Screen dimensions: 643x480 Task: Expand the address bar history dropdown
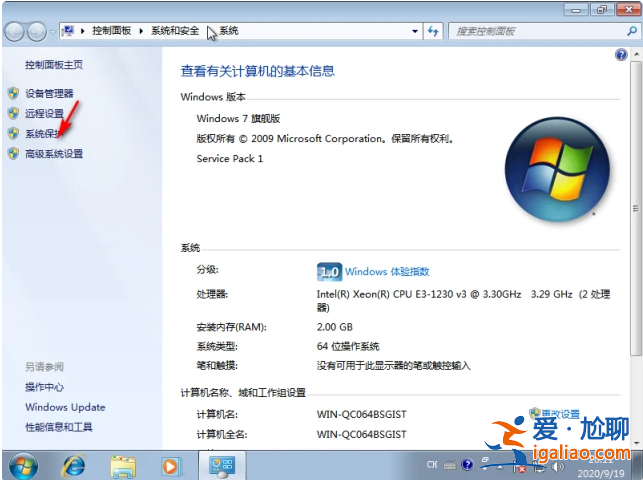[415, 31]
